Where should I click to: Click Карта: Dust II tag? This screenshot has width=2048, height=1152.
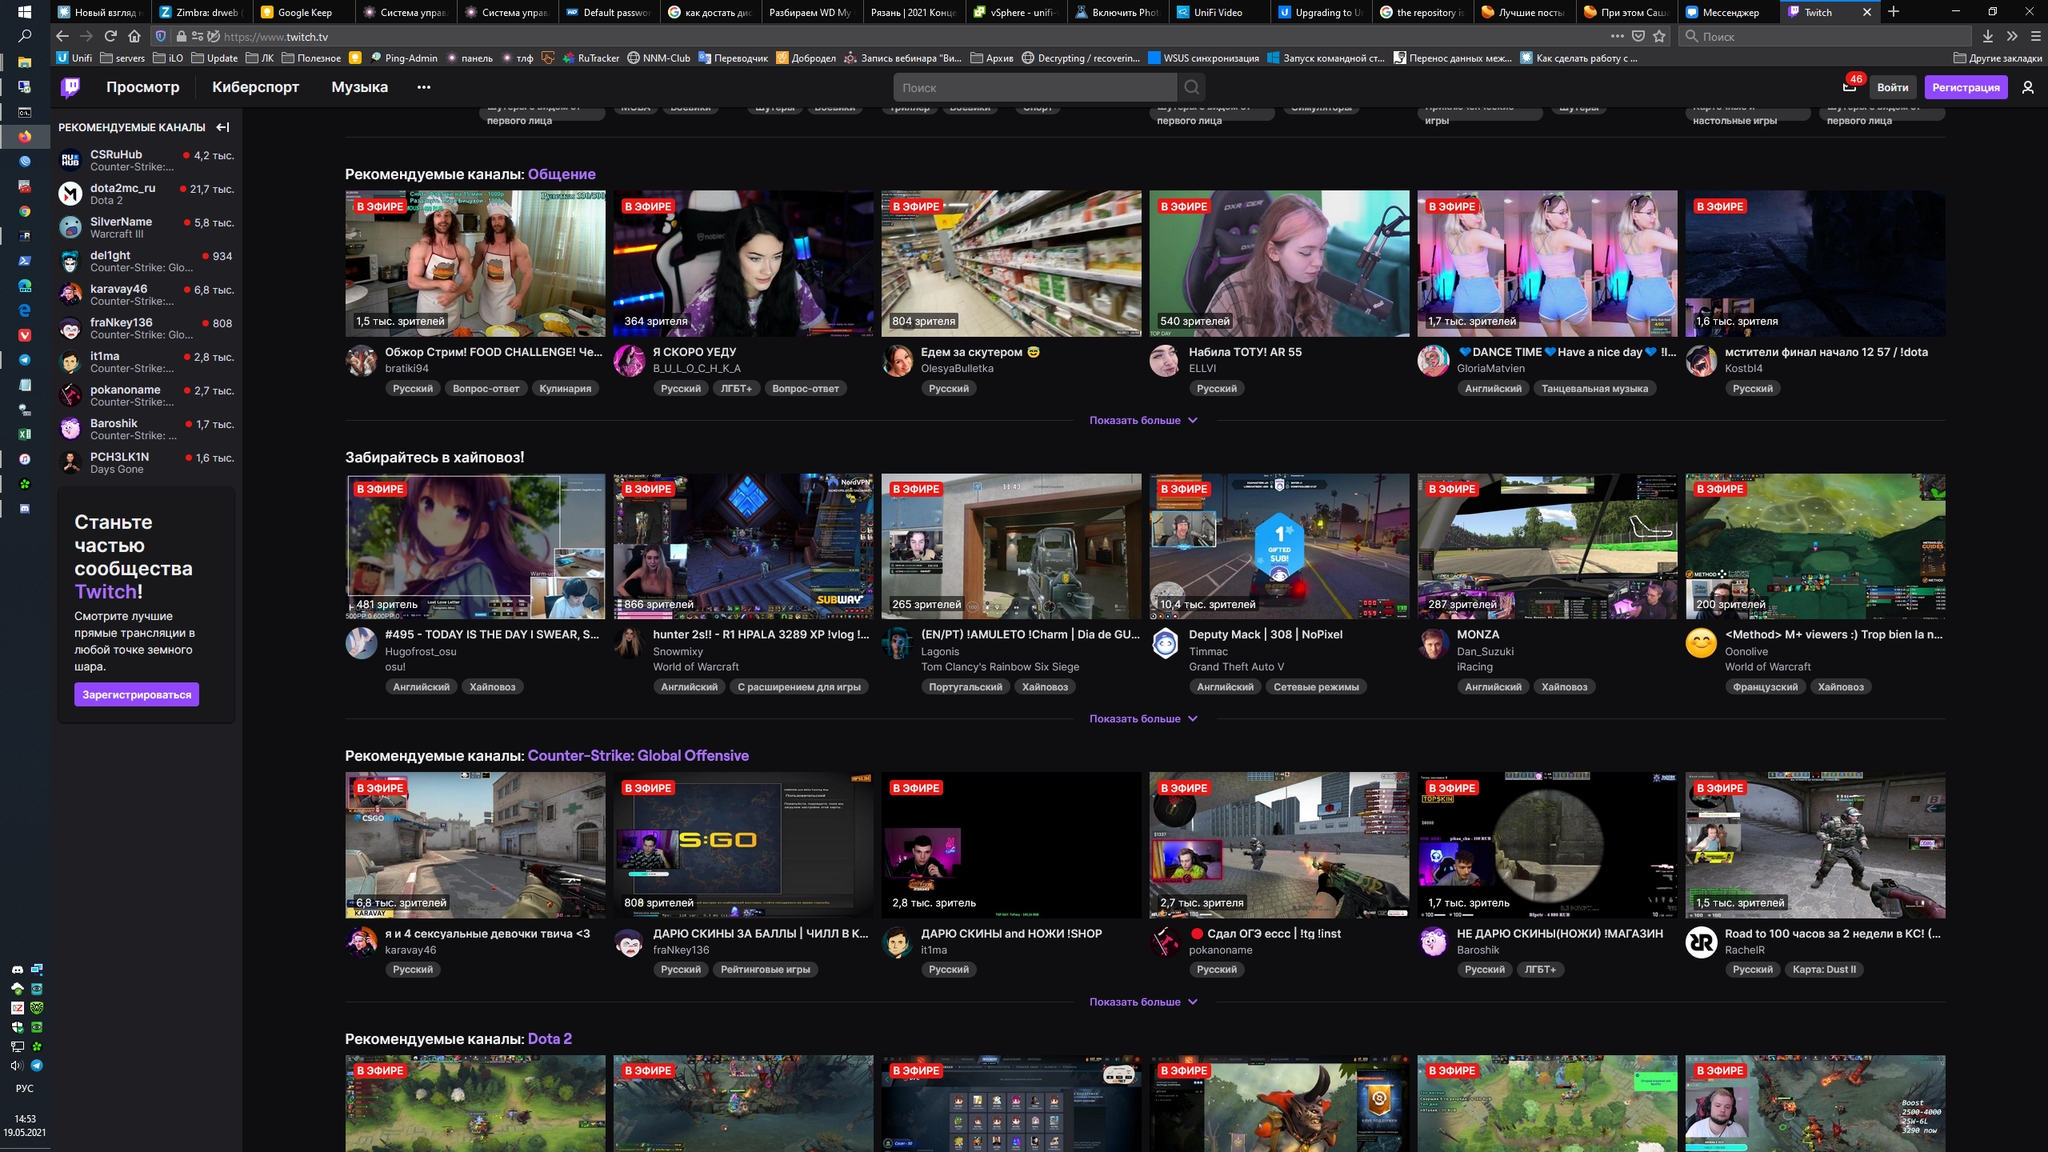pyautogui.click(x=1824, y=970)
